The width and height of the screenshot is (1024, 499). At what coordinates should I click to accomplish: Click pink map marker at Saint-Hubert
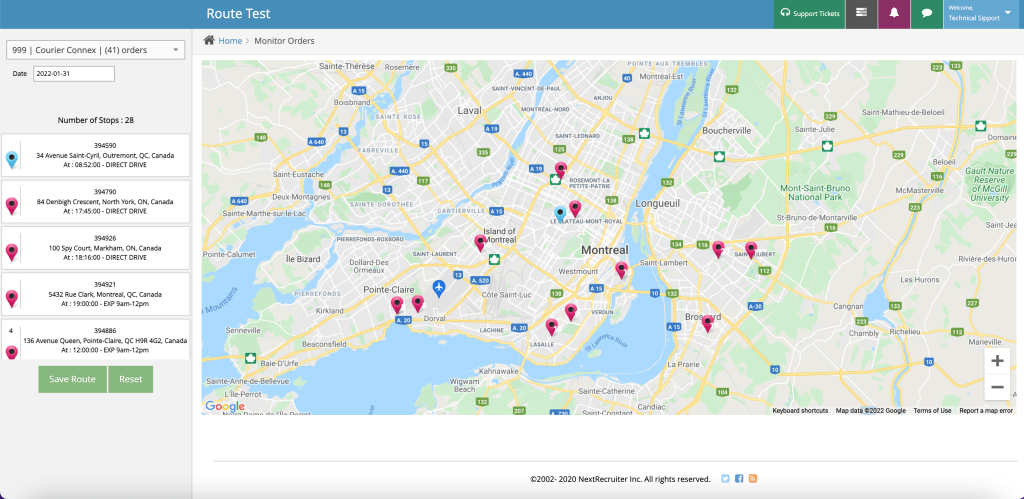point(751,250)
